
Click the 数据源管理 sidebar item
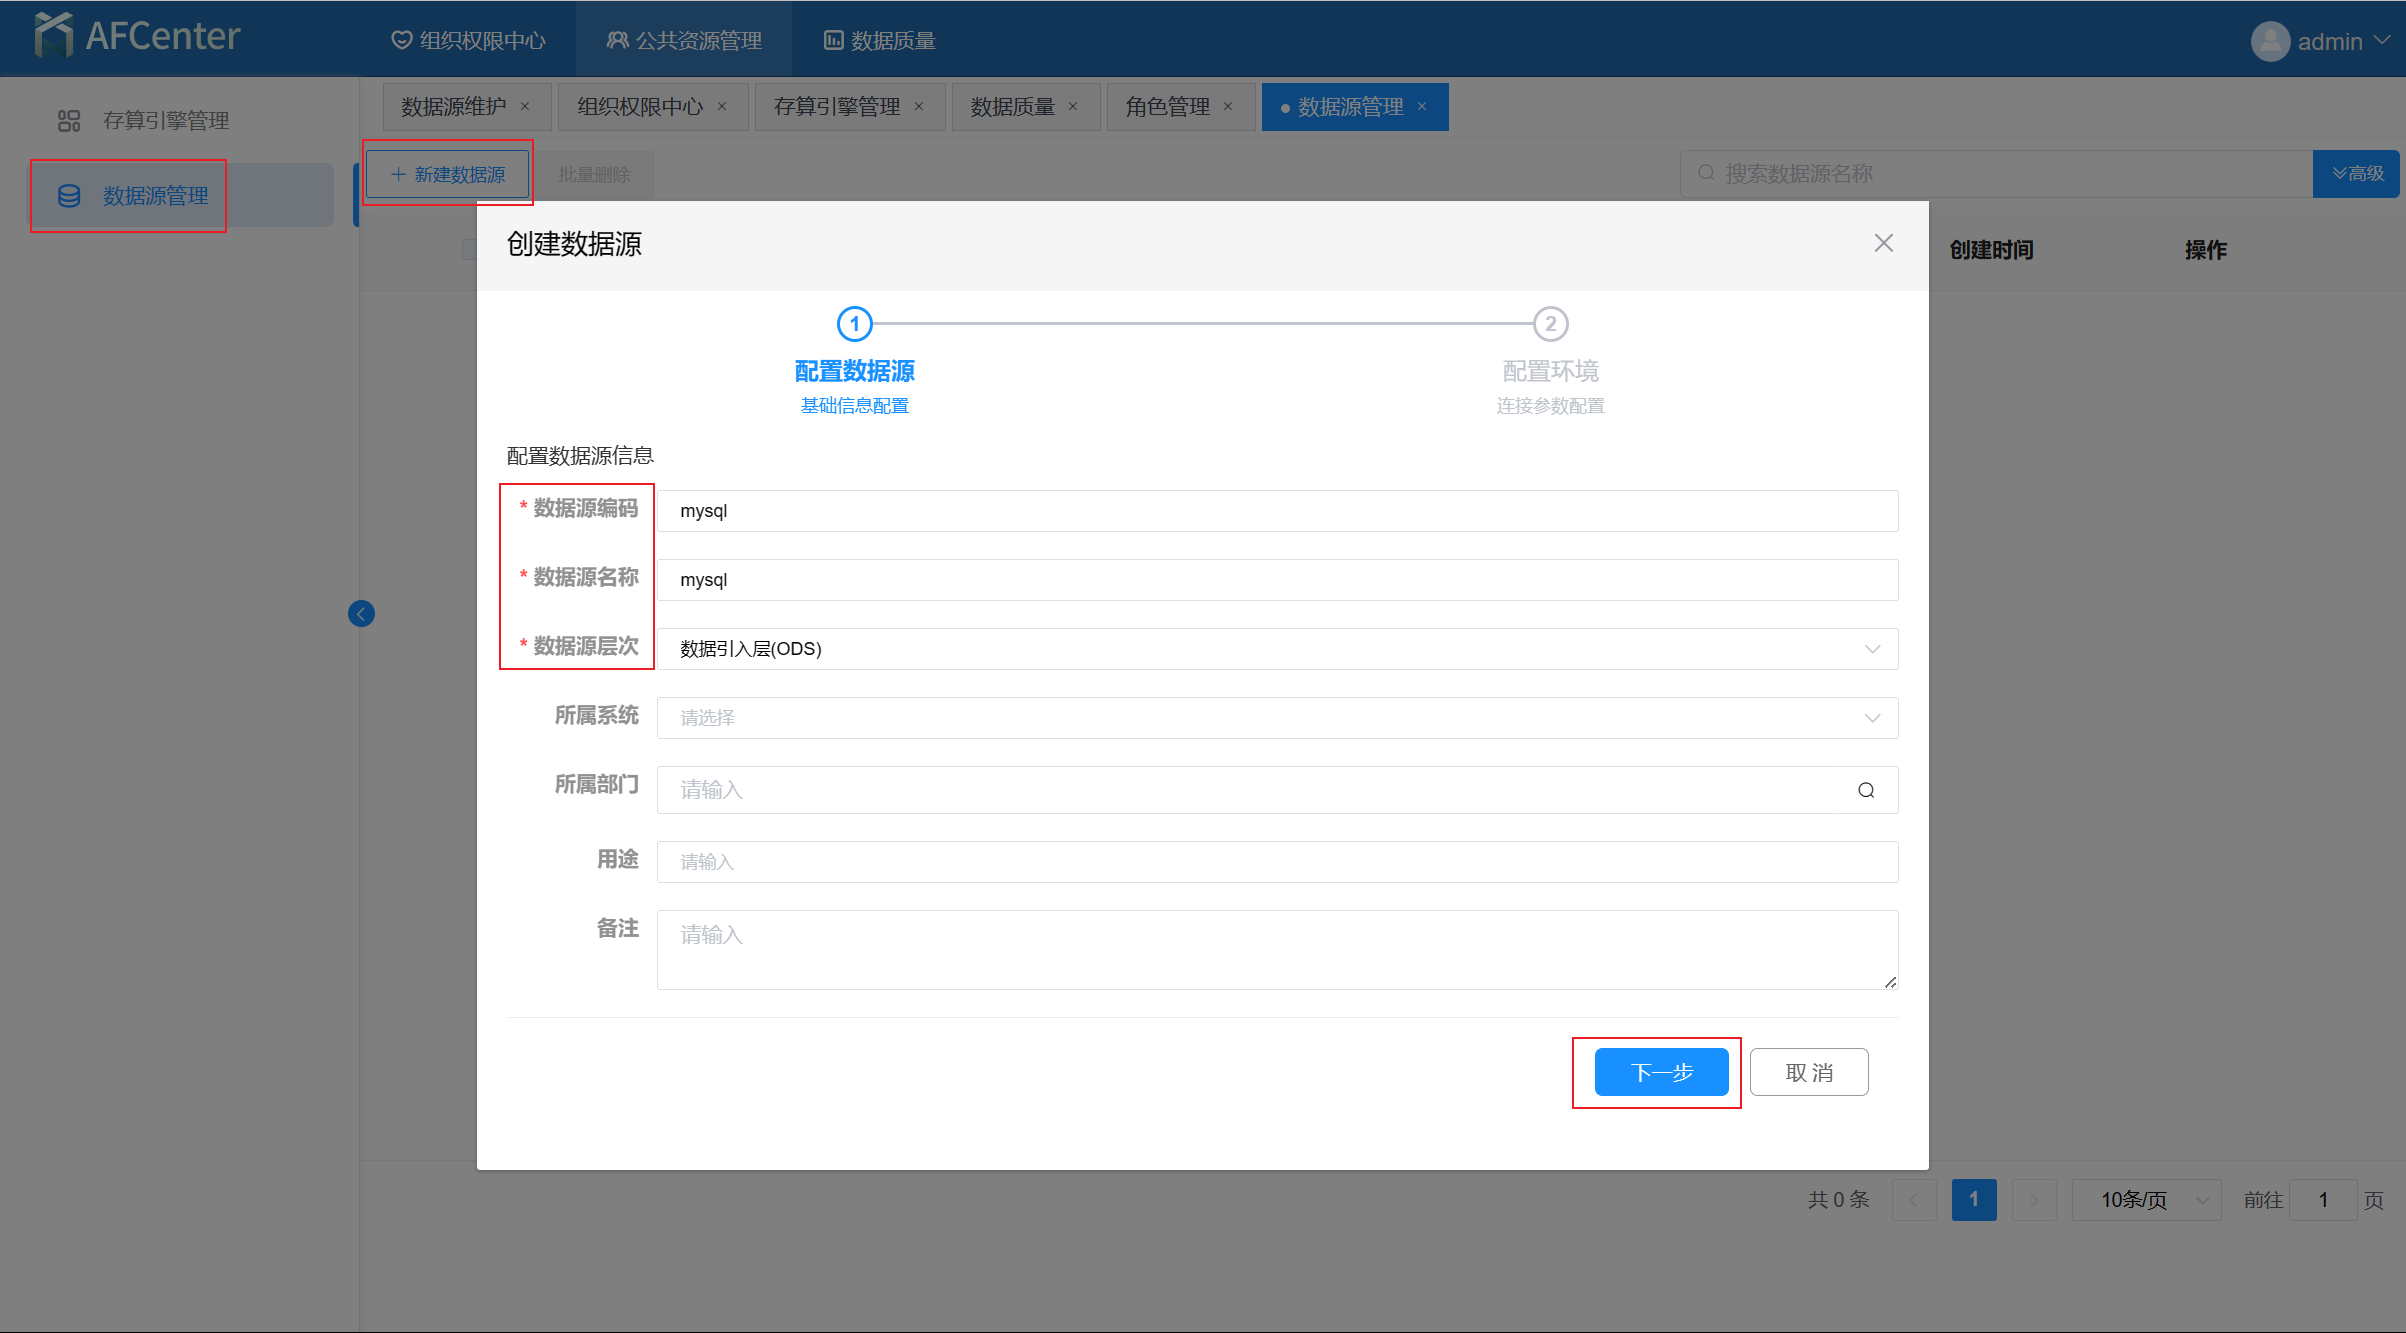(155, 196)
